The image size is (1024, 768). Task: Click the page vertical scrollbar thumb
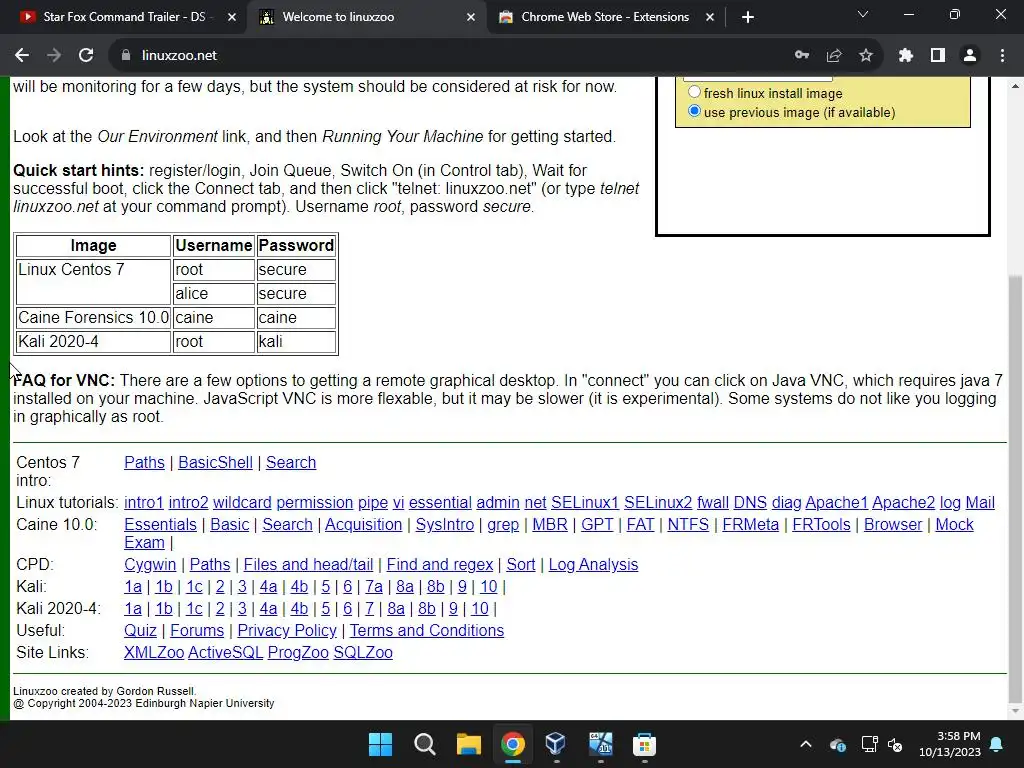(1015, 490)
